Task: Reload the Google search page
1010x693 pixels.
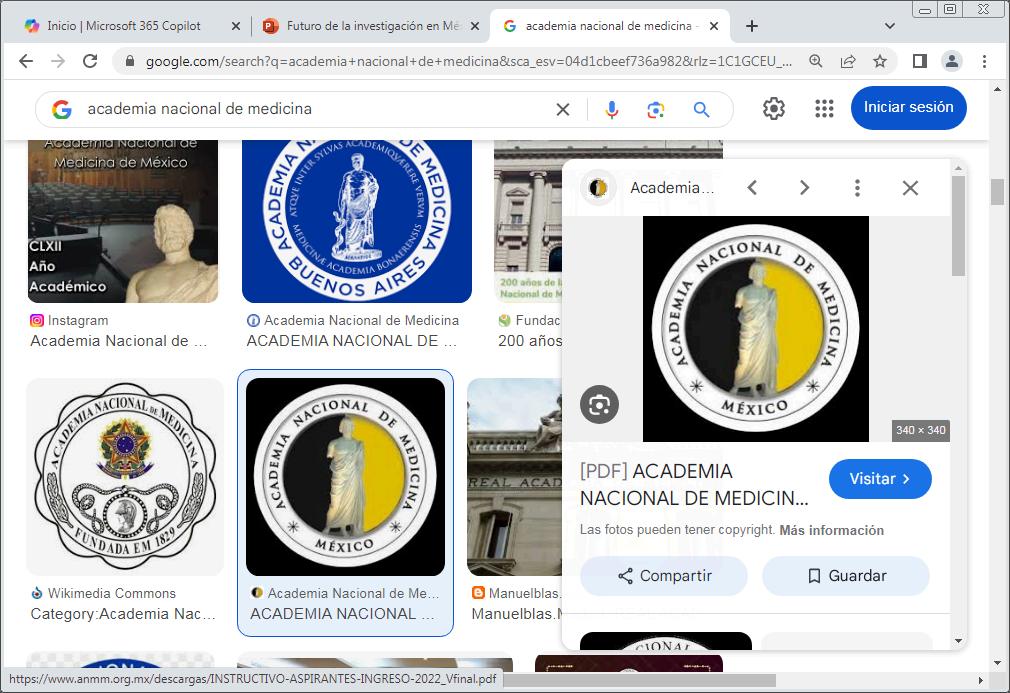Action: [90, 61]
